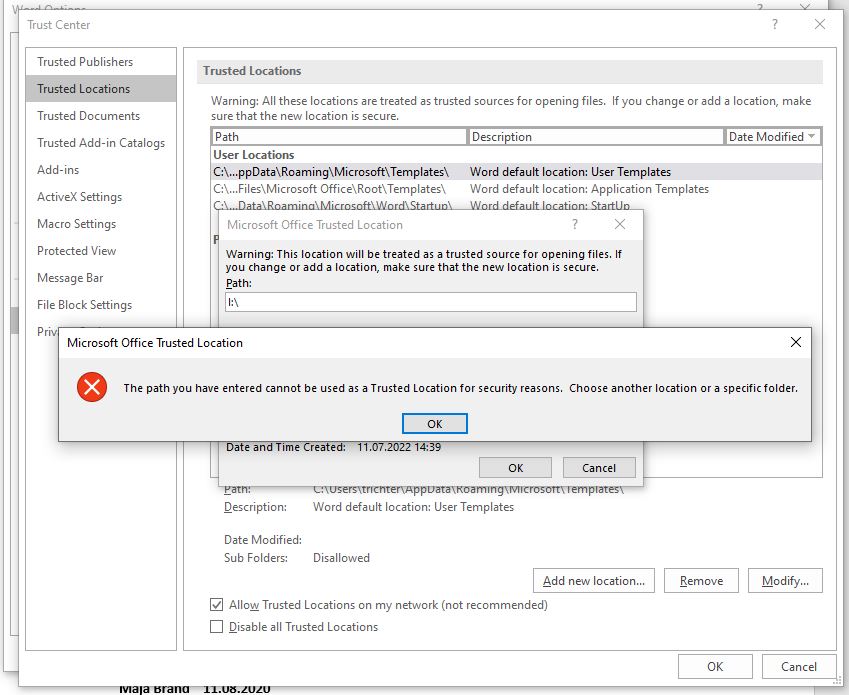Toggle Allow Trusted Locations on my network
Image resolution: width=849 pixels, height=695 pixels.
pyautogui.click(x=216, y=605)
